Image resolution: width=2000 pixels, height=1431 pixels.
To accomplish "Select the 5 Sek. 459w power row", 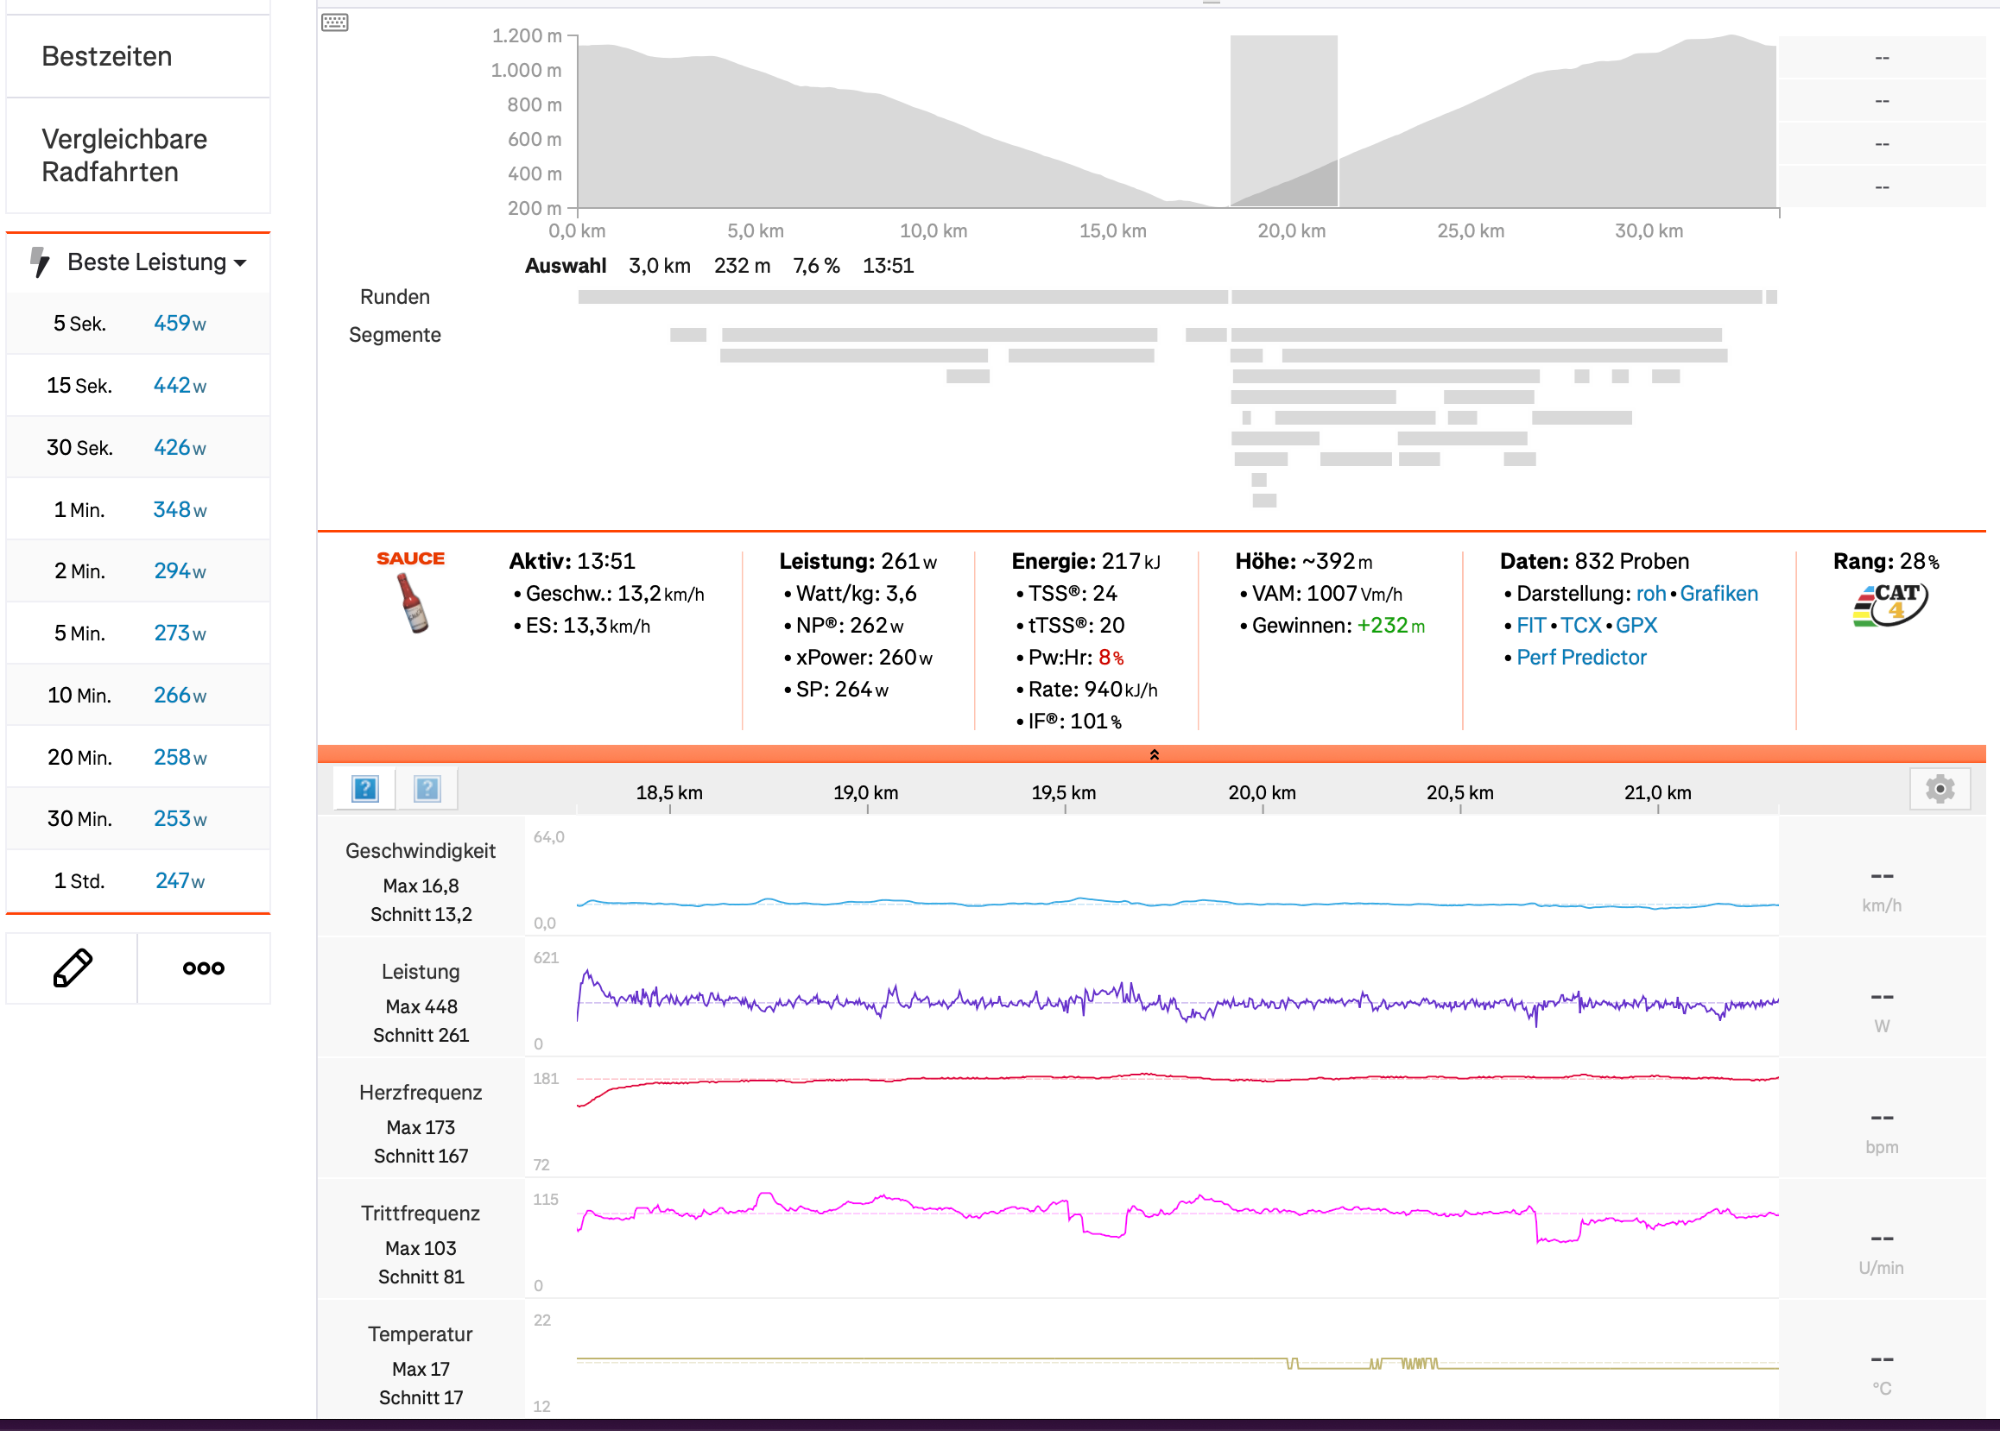I will point(138,323).
